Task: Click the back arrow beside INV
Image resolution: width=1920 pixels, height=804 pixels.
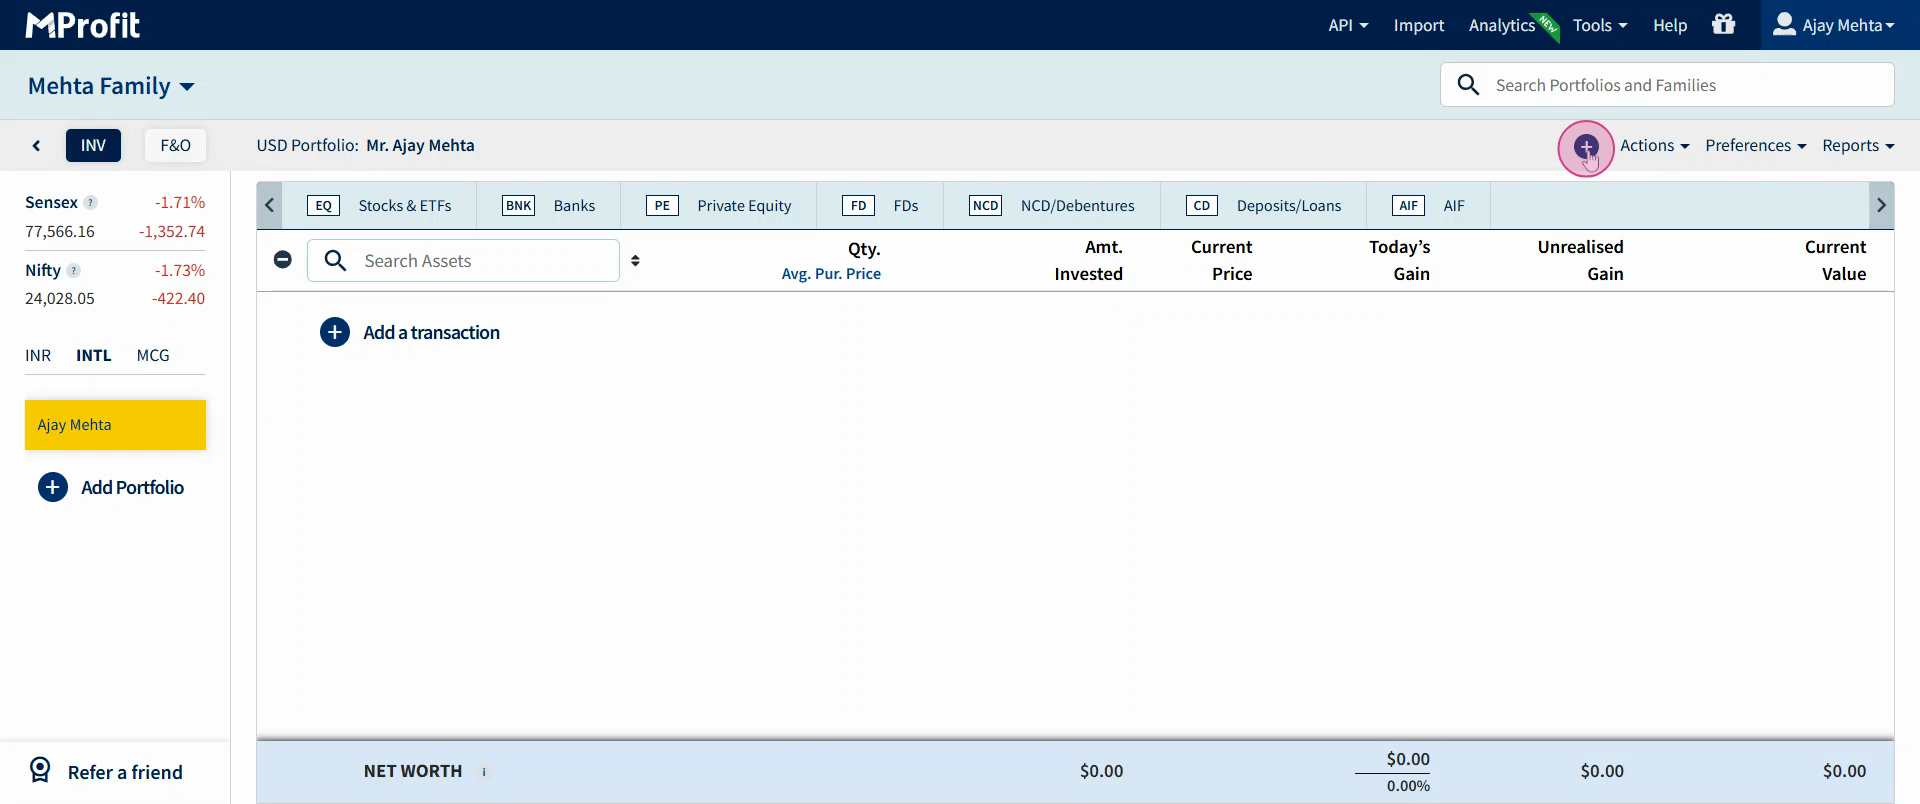Action: tap(37, 146)
